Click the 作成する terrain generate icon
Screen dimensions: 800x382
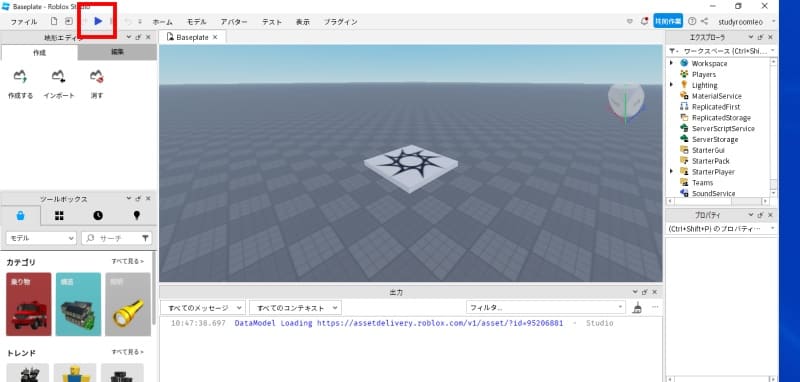coord(20,84)
